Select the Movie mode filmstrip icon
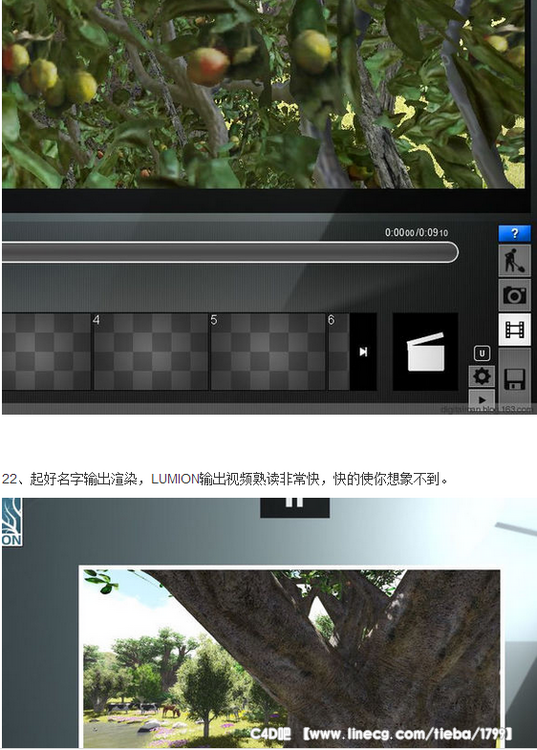 click(x=515, y=330)
